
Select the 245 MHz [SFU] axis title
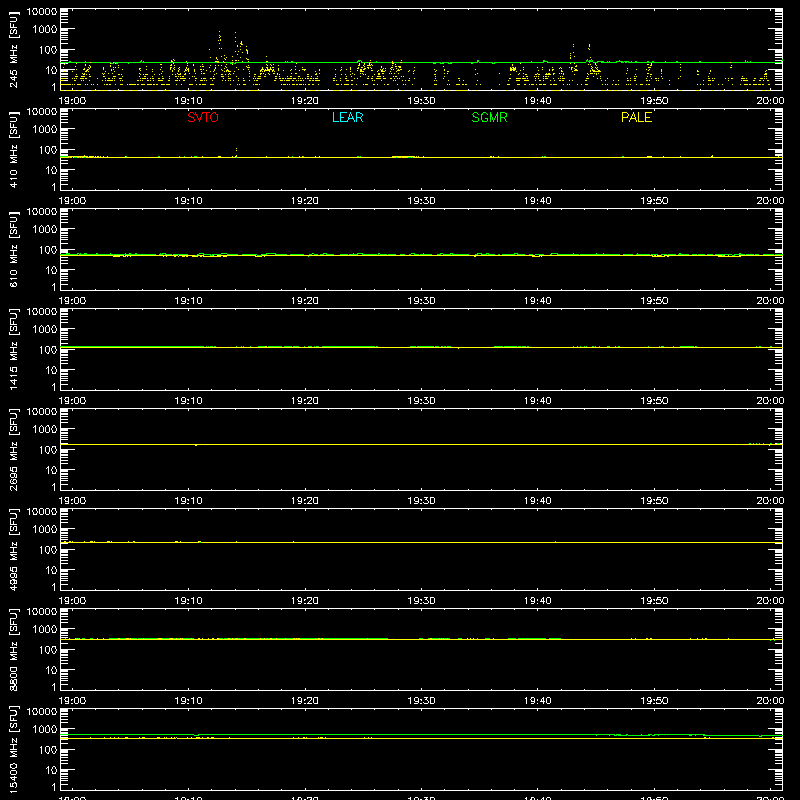click(x=14, y=49)
